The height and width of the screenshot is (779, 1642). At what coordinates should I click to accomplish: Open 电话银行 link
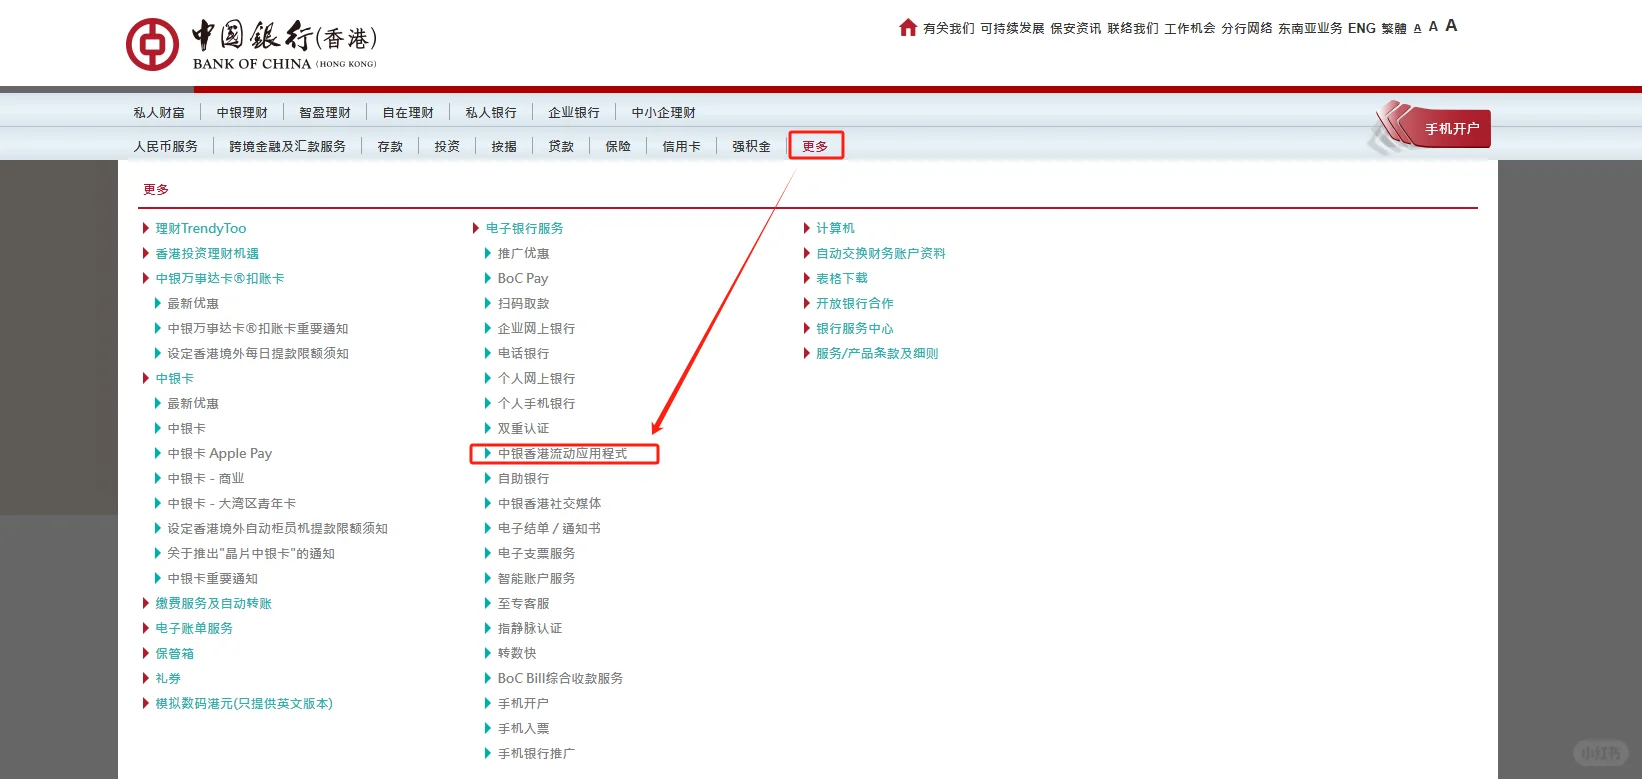coord(523,354)
